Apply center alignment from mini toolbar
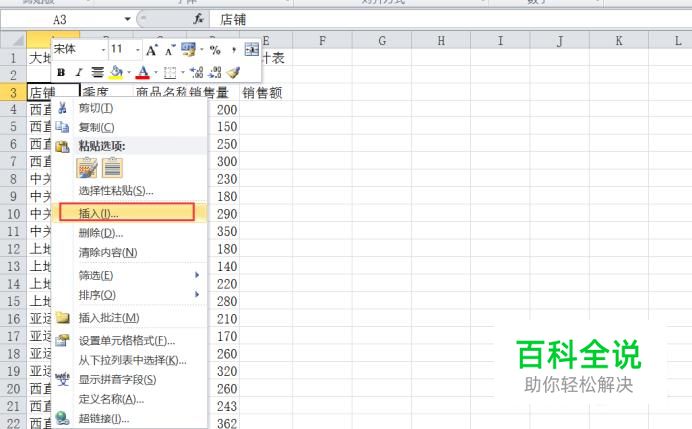 [x=97, y=72]
